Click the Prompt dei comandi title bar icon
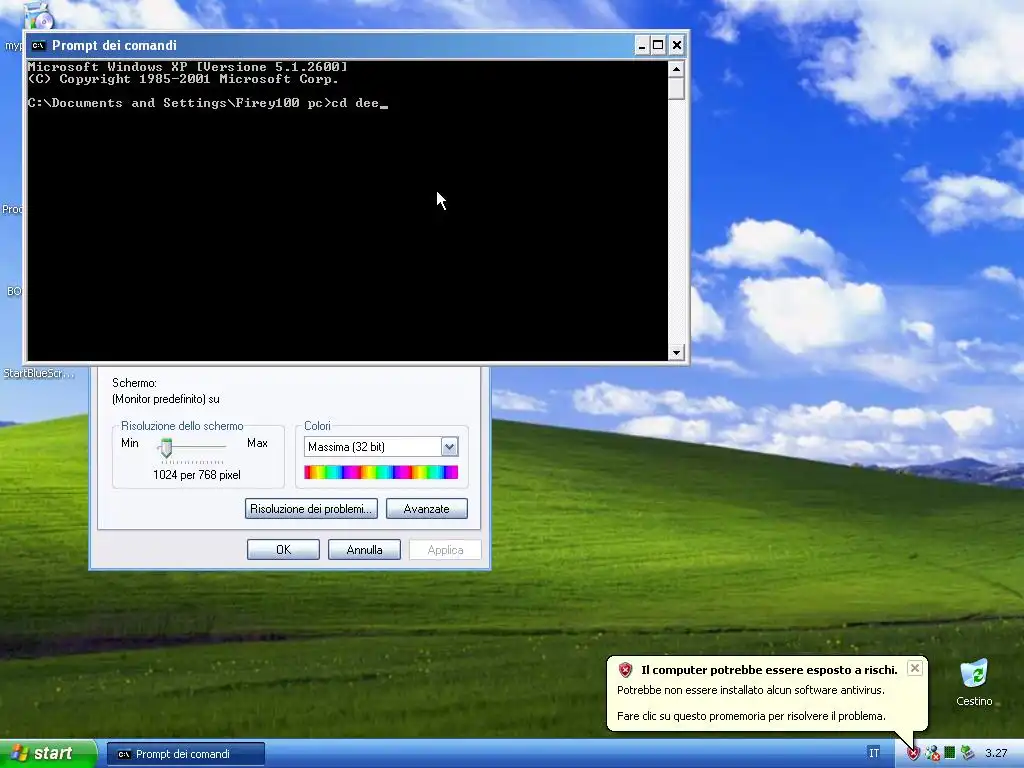 coord(39,45)
